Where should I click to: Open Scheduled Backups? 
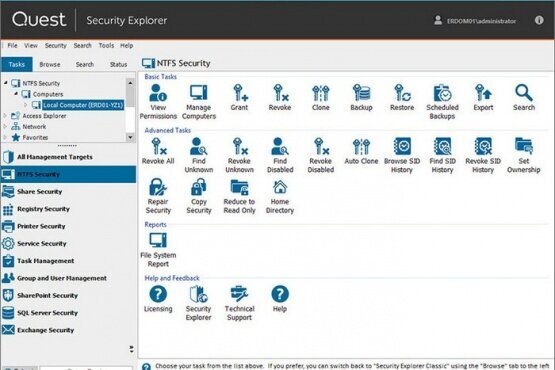[x=442, y=102]
